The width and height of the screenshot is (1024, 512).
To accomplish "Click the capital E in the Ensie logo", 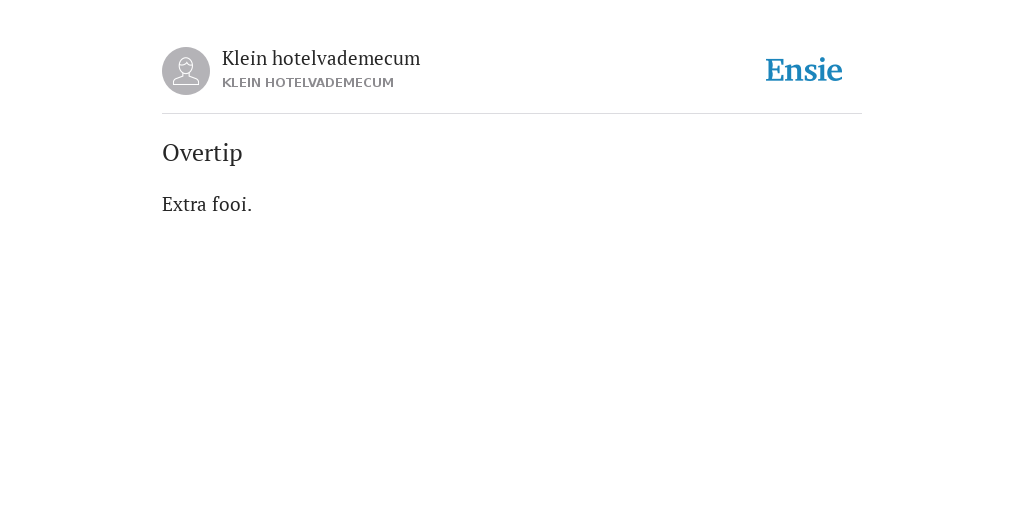I will (775, 70).
